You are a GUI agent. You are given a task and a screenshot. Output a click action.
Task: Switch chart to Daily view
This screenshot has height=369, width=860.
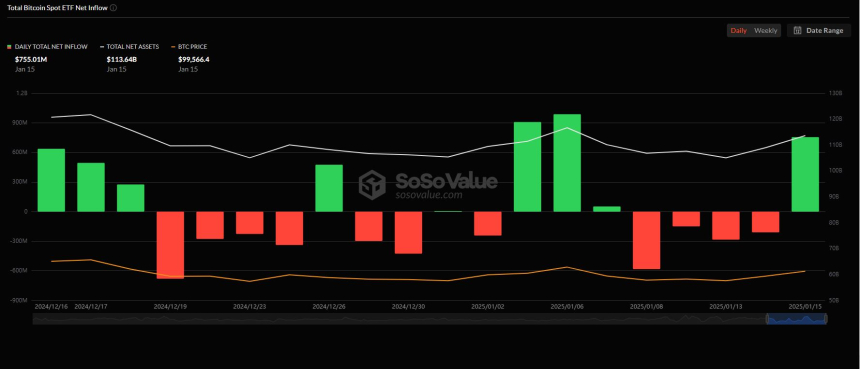pyautogui.click(x=738, y=31)
